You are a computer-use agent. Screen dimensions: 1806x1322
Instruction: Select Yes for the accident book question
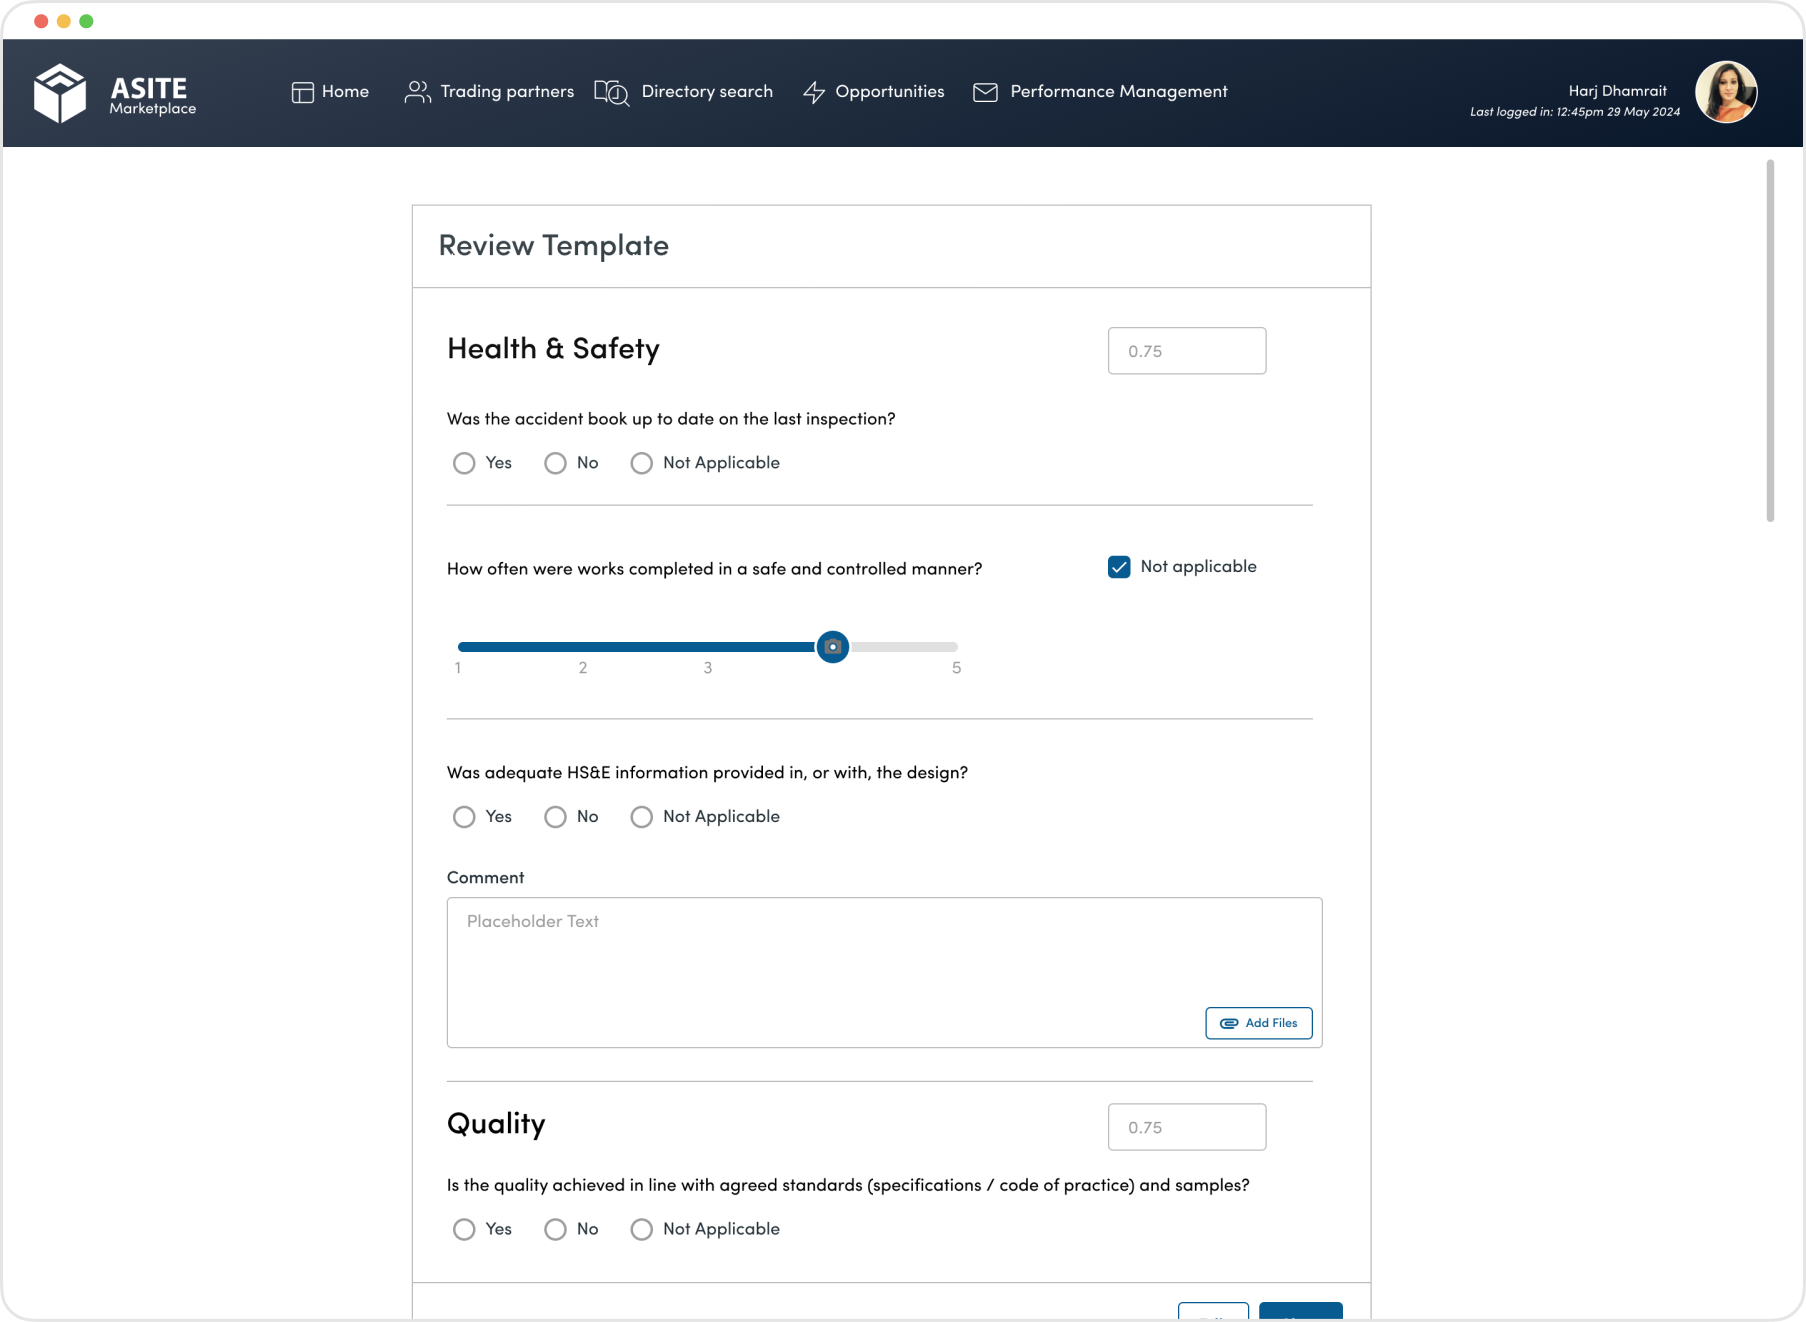[x=464, y=463]
